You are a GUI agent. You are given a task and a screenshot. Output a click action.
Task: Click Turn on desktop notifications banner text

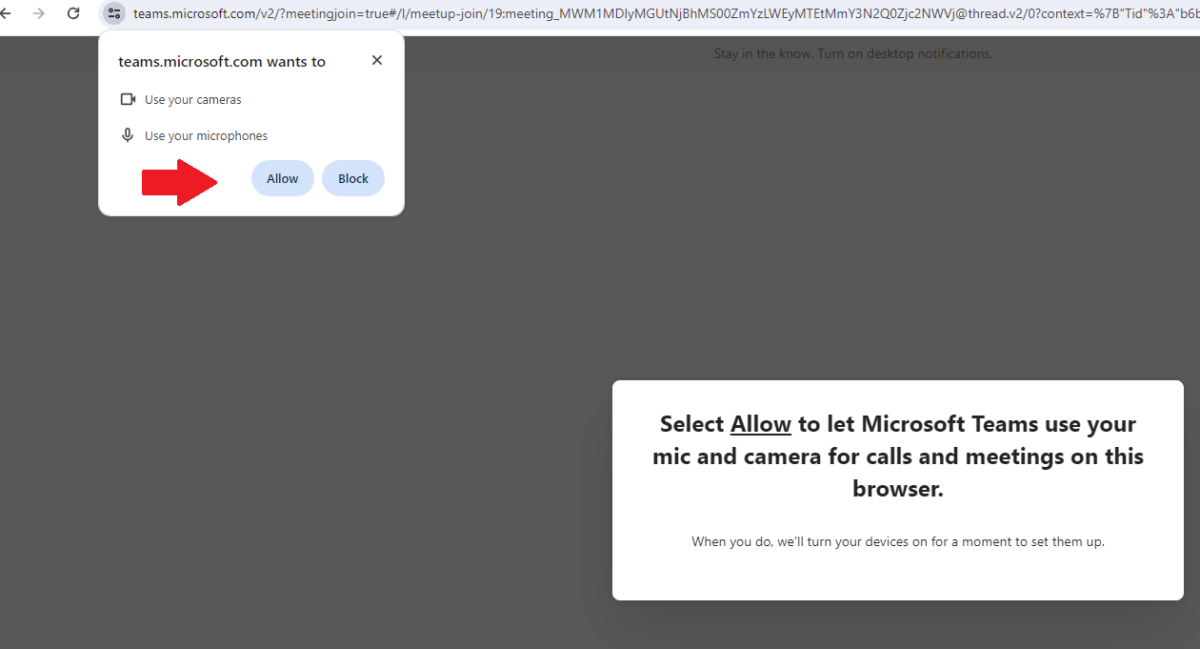click(x=852, y=54)
